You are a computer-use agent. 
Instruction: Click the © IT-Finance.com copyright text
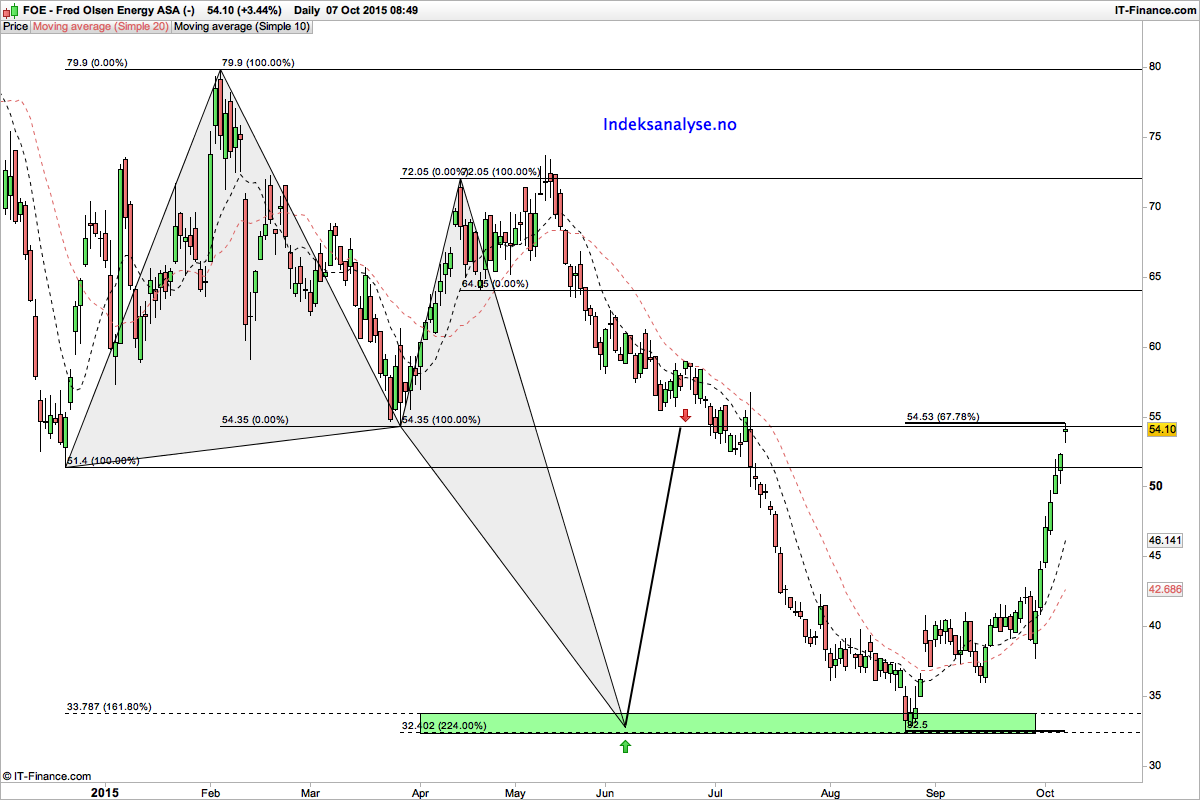(x=47, y=776)
